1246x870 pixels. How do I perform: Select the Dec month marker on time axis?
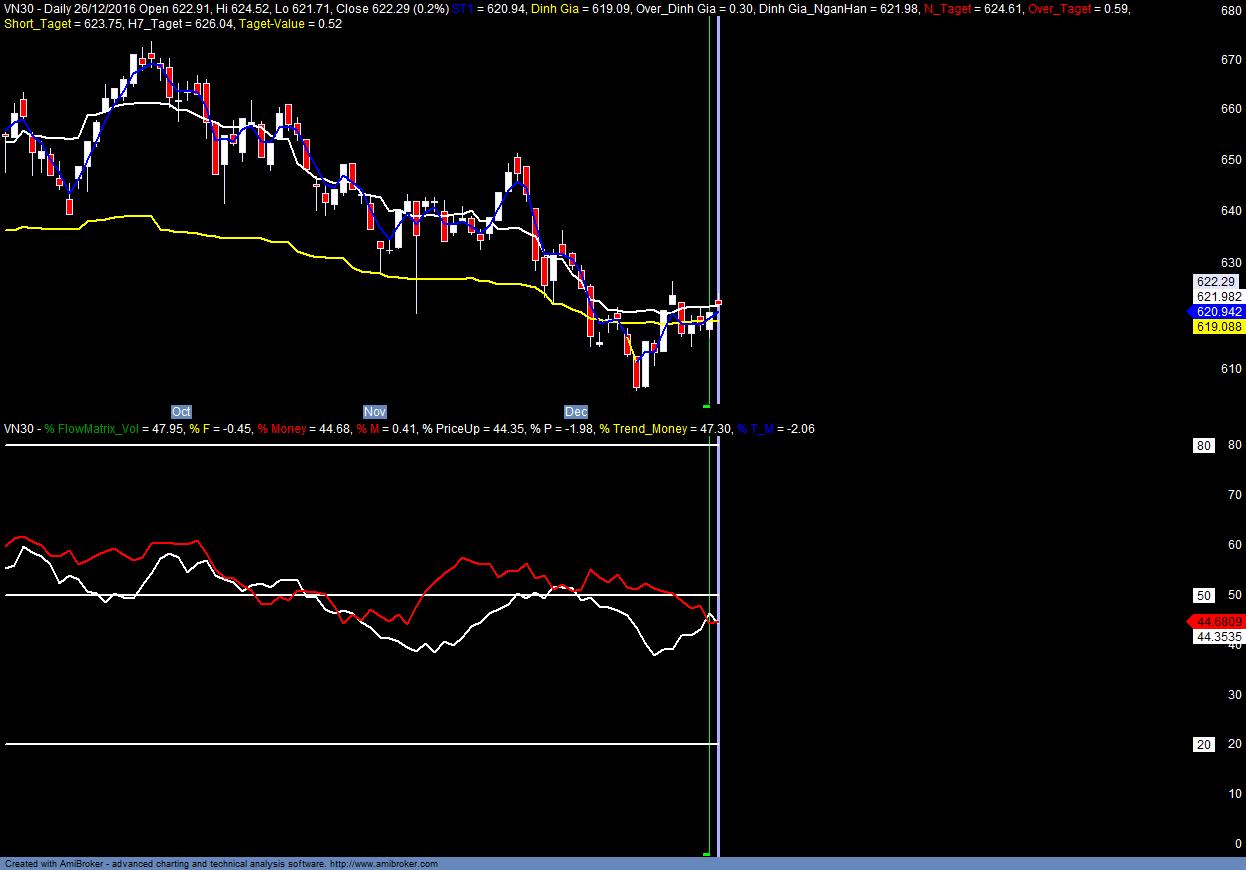(576, 411)
